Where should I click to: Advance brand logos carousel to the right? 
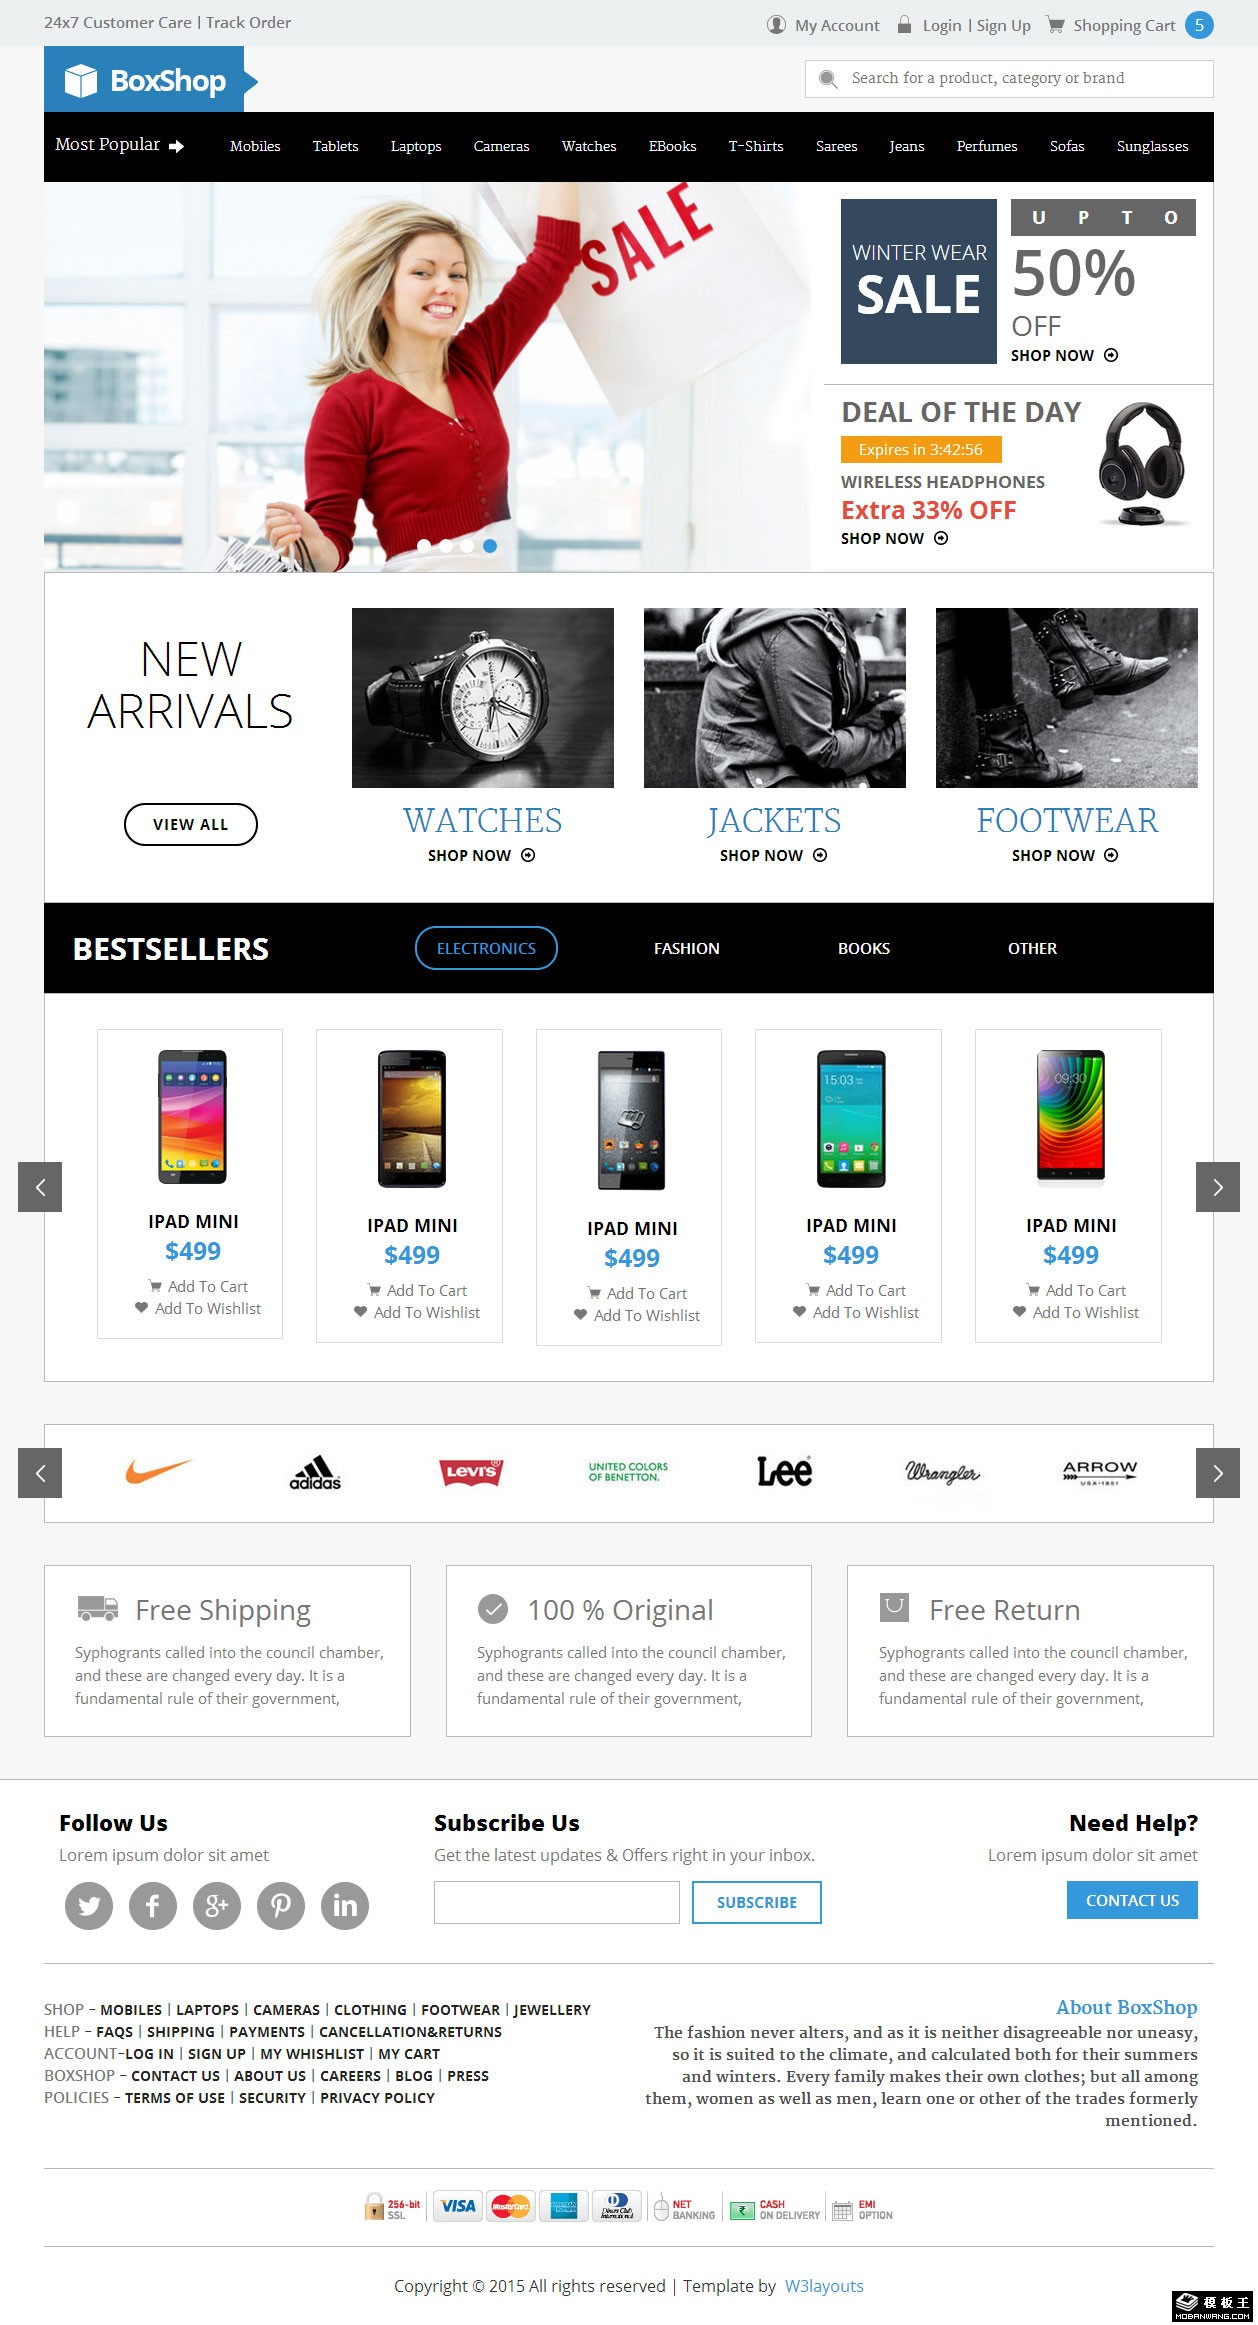(1217, 1473)
